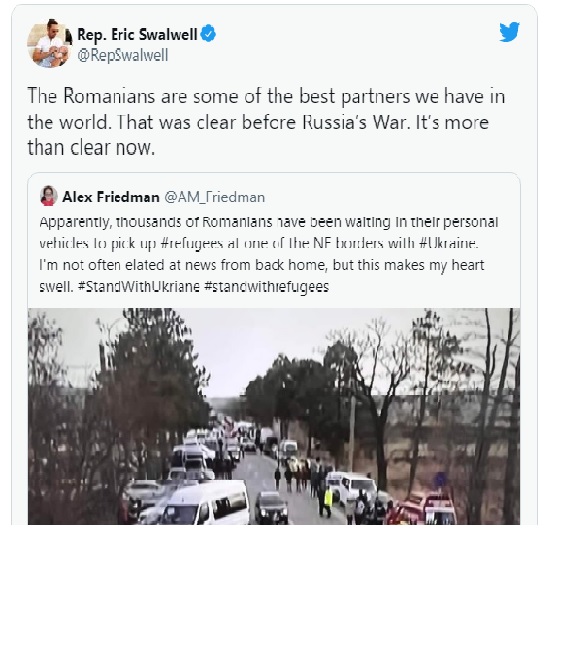The image size is (574, 648).
Task: Visit the @RepSwalwell handle
Action: (123, 55)
